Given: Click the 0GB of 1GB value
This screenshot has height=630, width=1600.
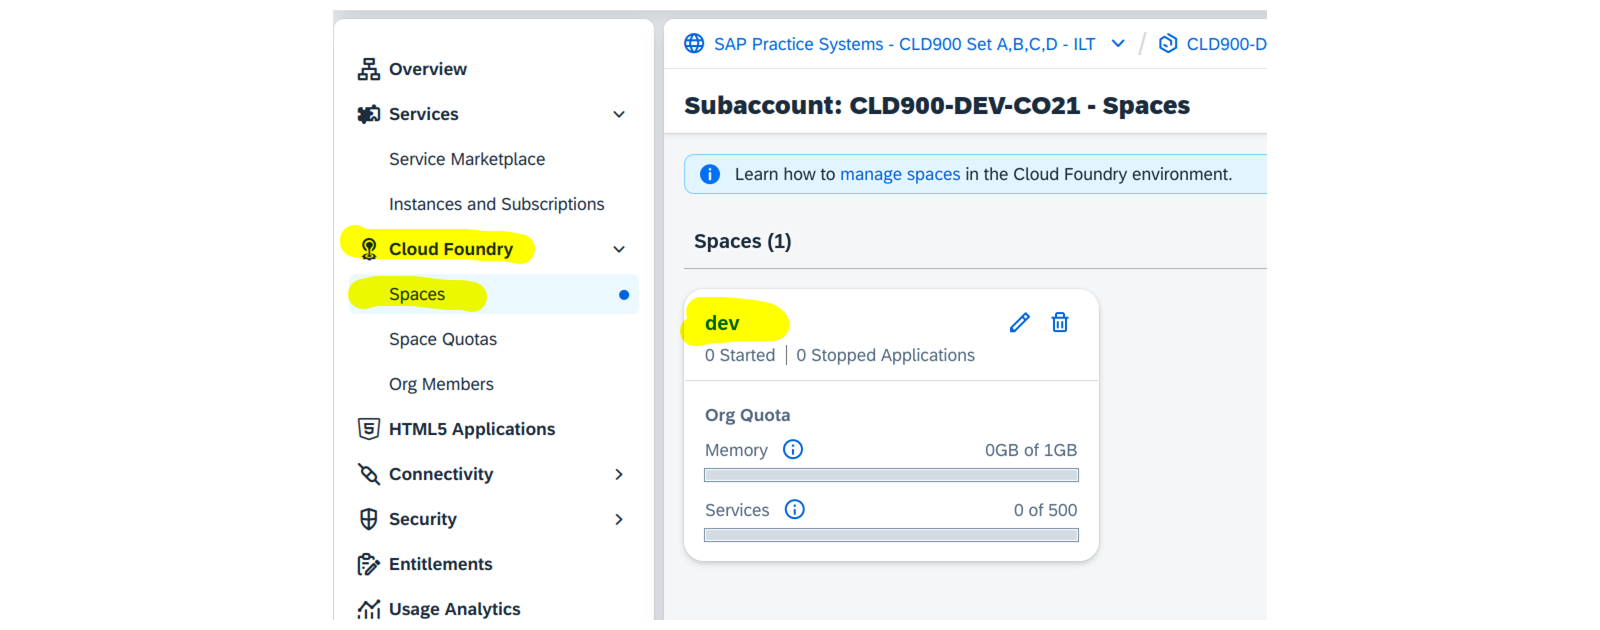Looking at the screenshot, I should point(1031,450).
